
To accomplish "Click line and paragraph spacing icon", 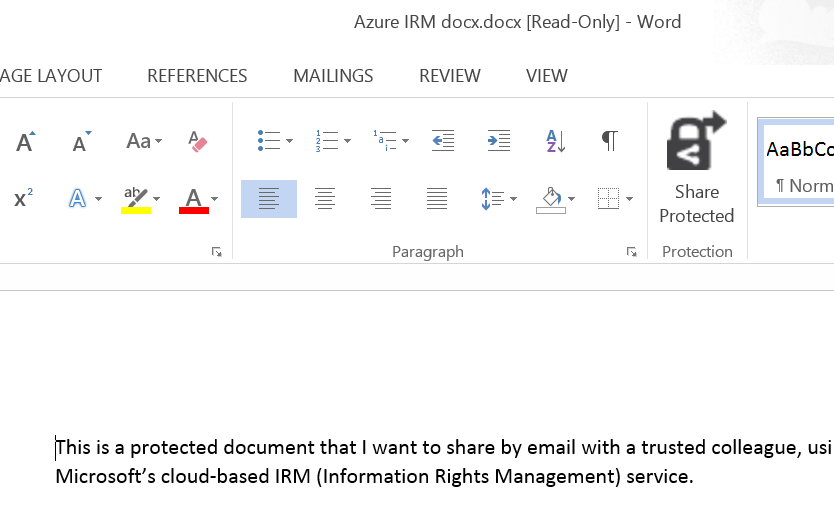I will [493, 199].
